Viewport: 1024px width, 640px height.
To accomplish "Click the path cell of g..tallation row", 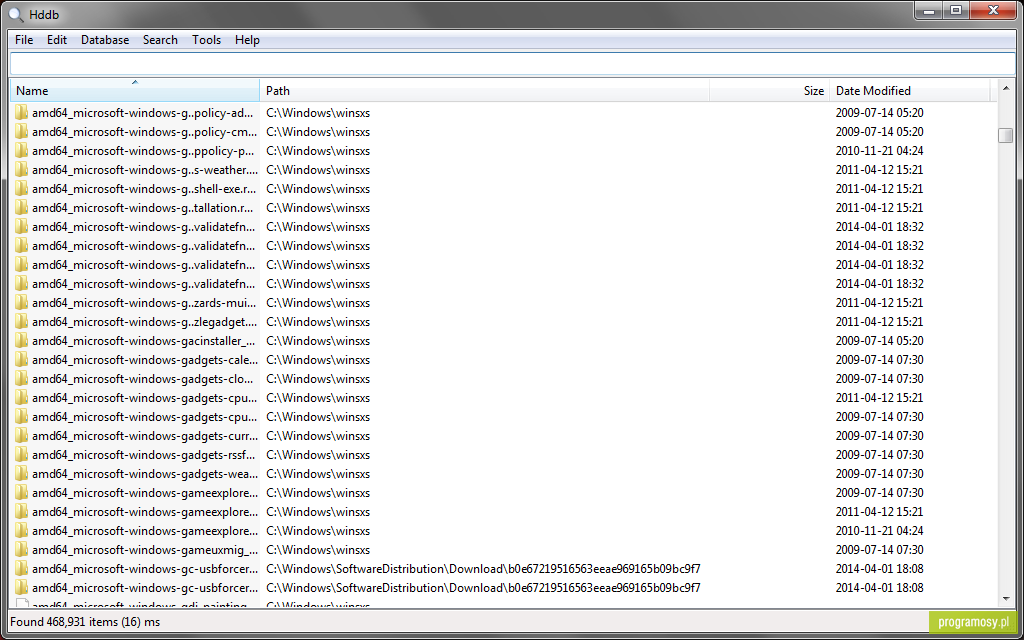I will [318, 208].
